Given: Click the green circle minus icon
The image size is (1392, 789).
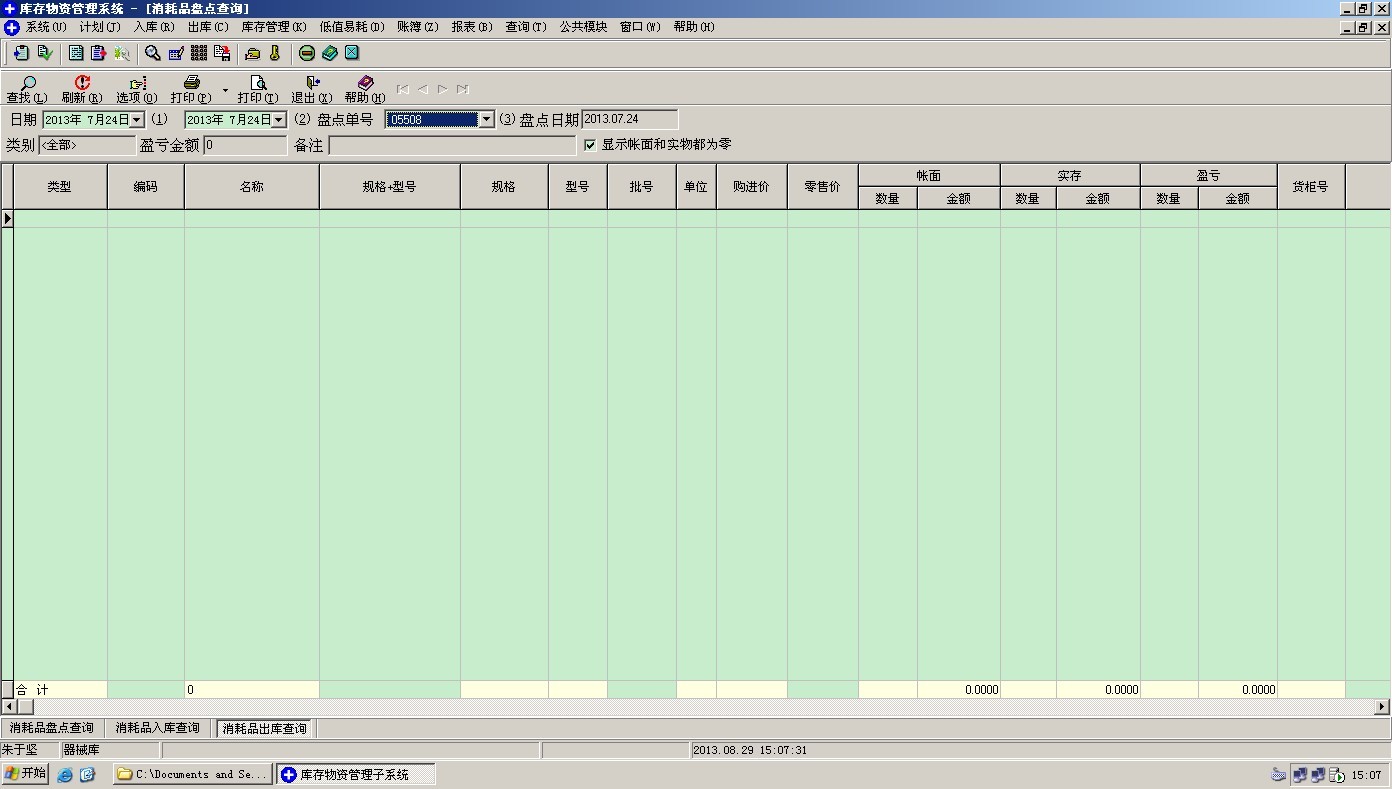Looking at the screenshot, I should [307, 53].
